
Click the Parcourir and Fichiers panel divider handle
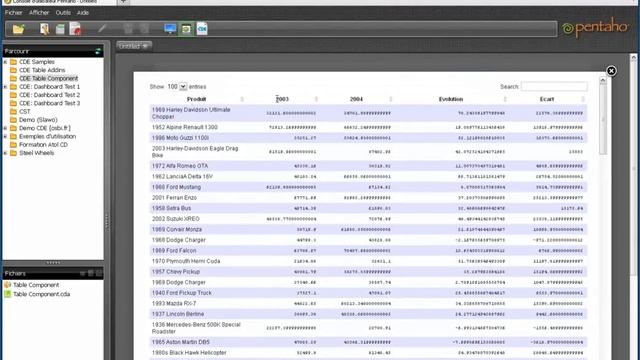point(53,263)
